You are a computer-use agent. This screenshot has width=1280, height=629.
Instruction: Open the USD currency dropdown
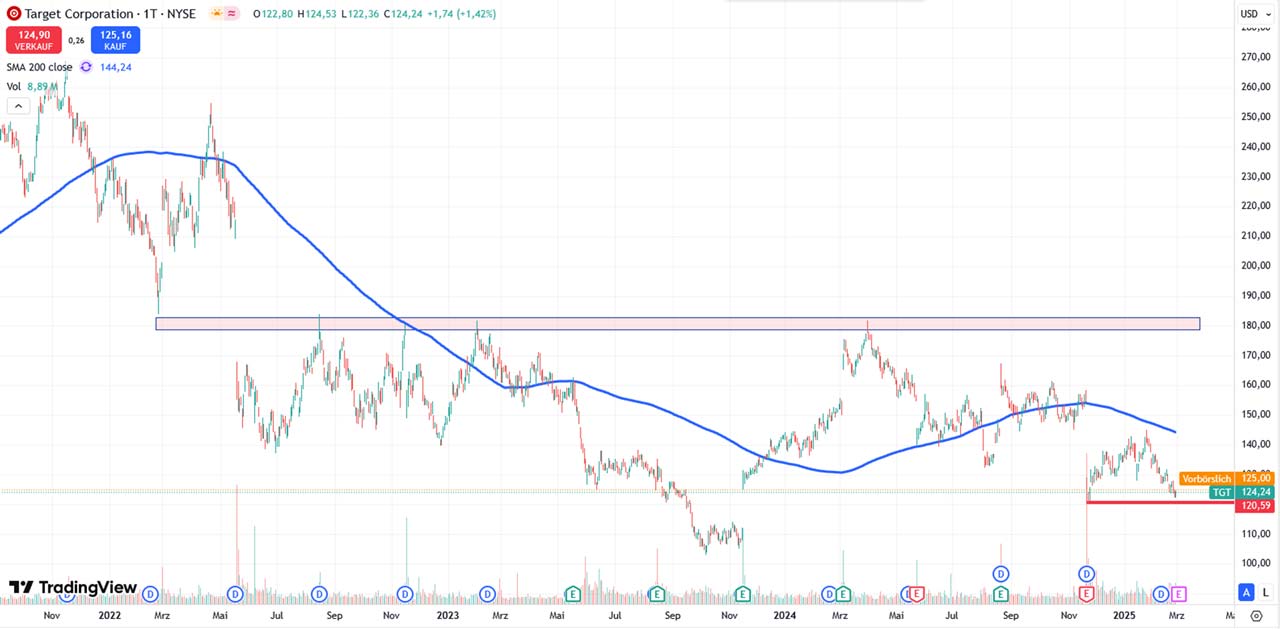tap(1254, 14)
